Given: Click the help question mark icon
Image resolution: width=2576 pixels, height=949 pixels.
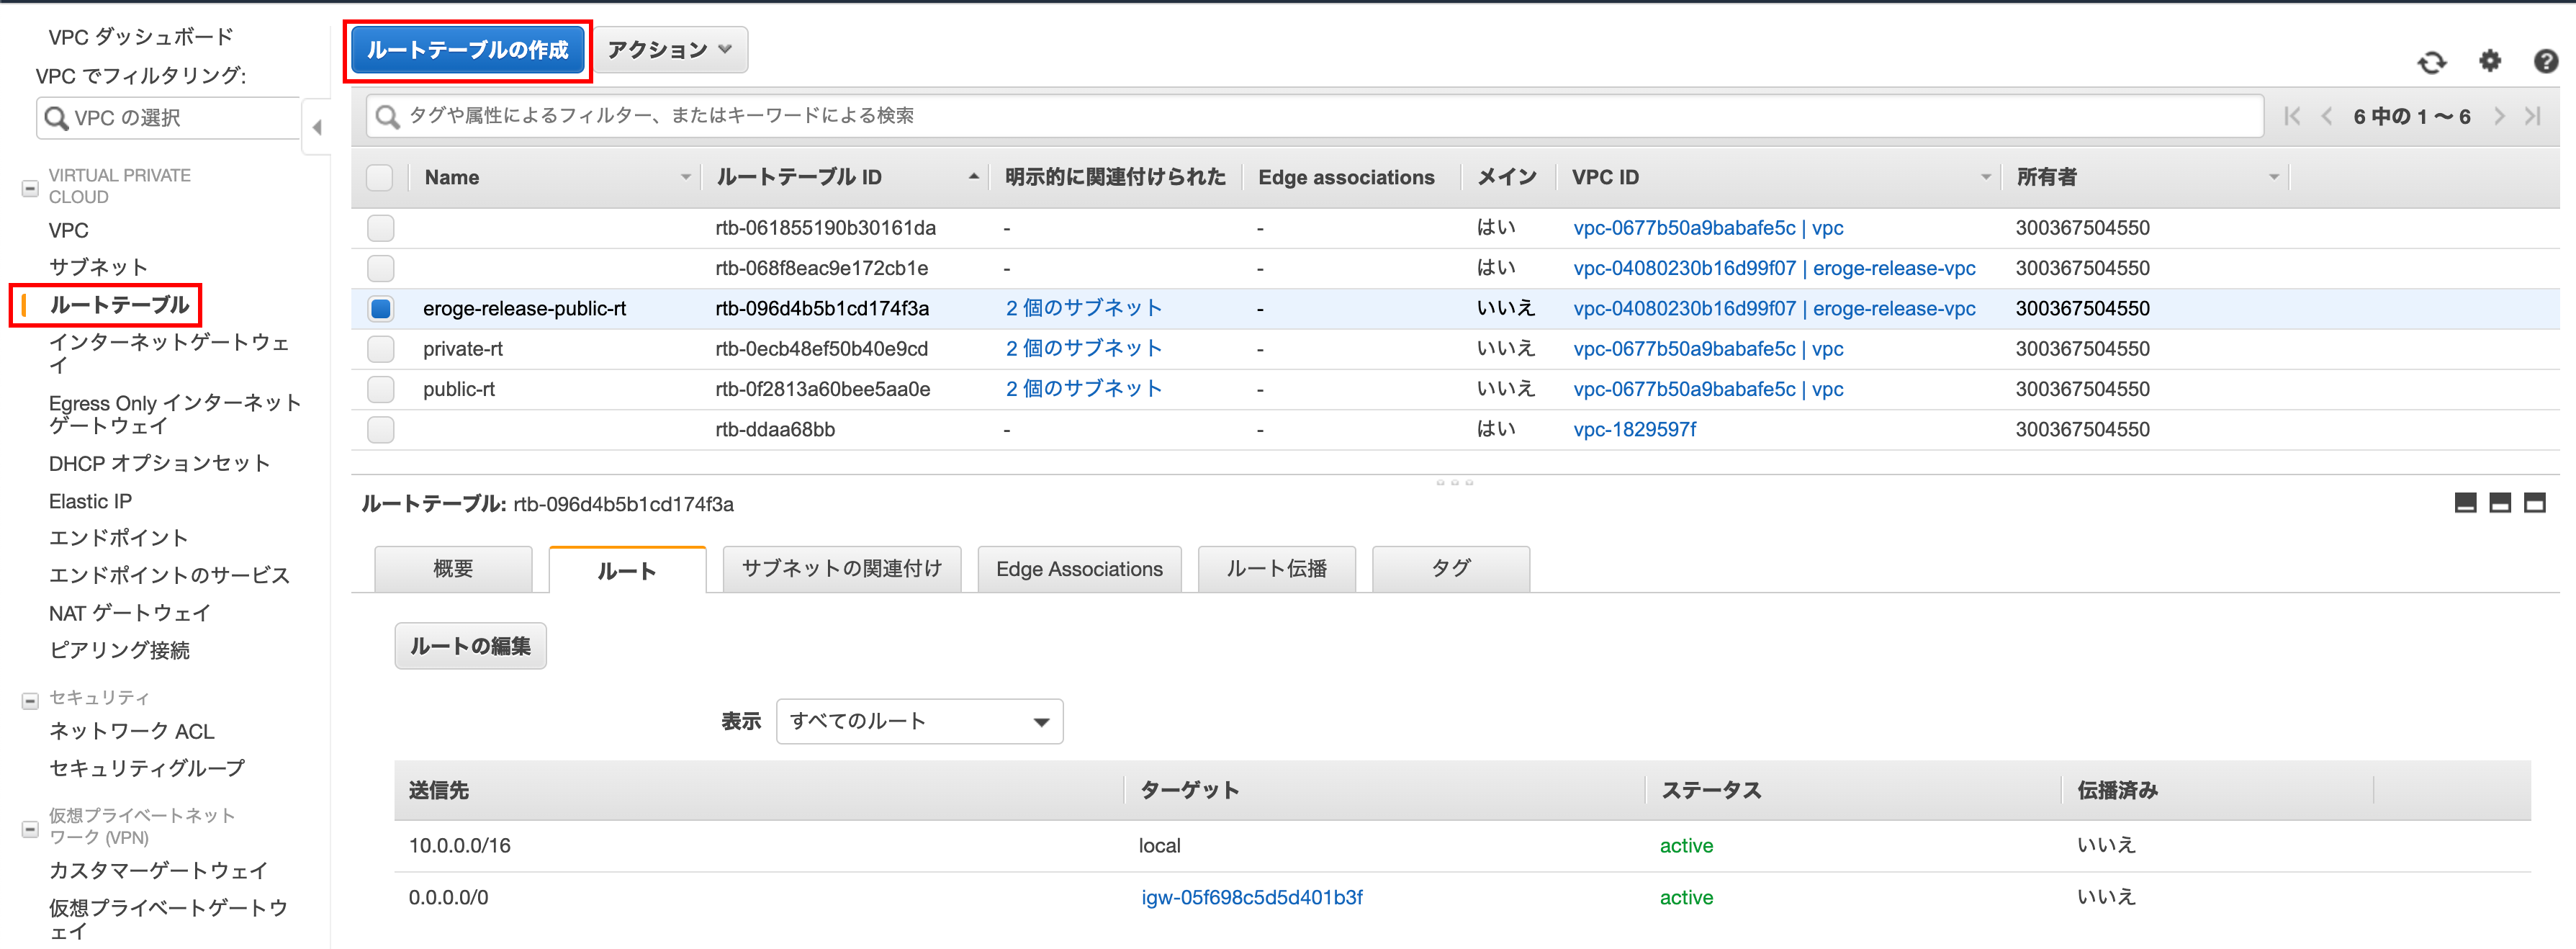Looking at the screenshot, I should (2545, 62).
